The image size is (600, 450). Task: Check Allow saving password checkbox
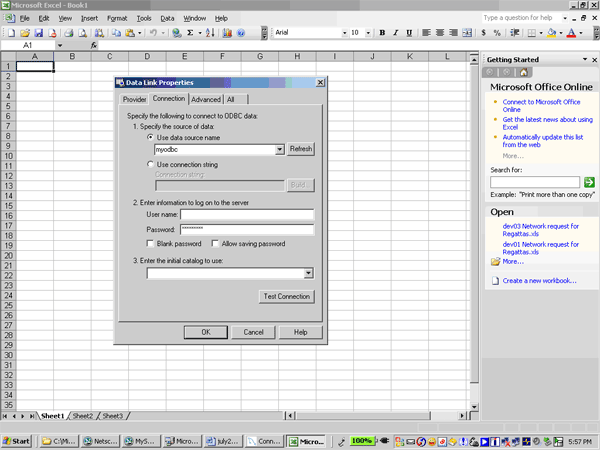(215, 243)
